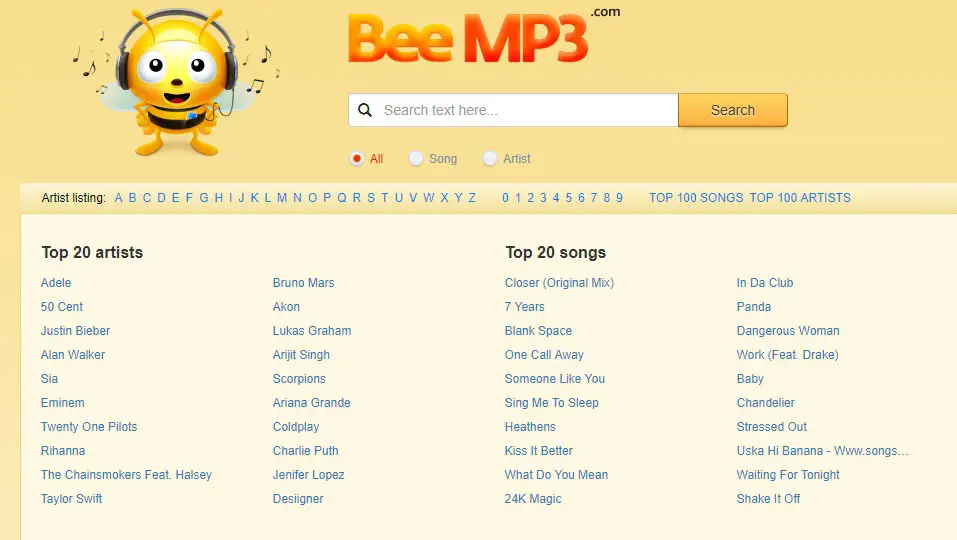The image size is (957, 540).
Task: Open Alan Walker artist link
Action: (73, 355)
